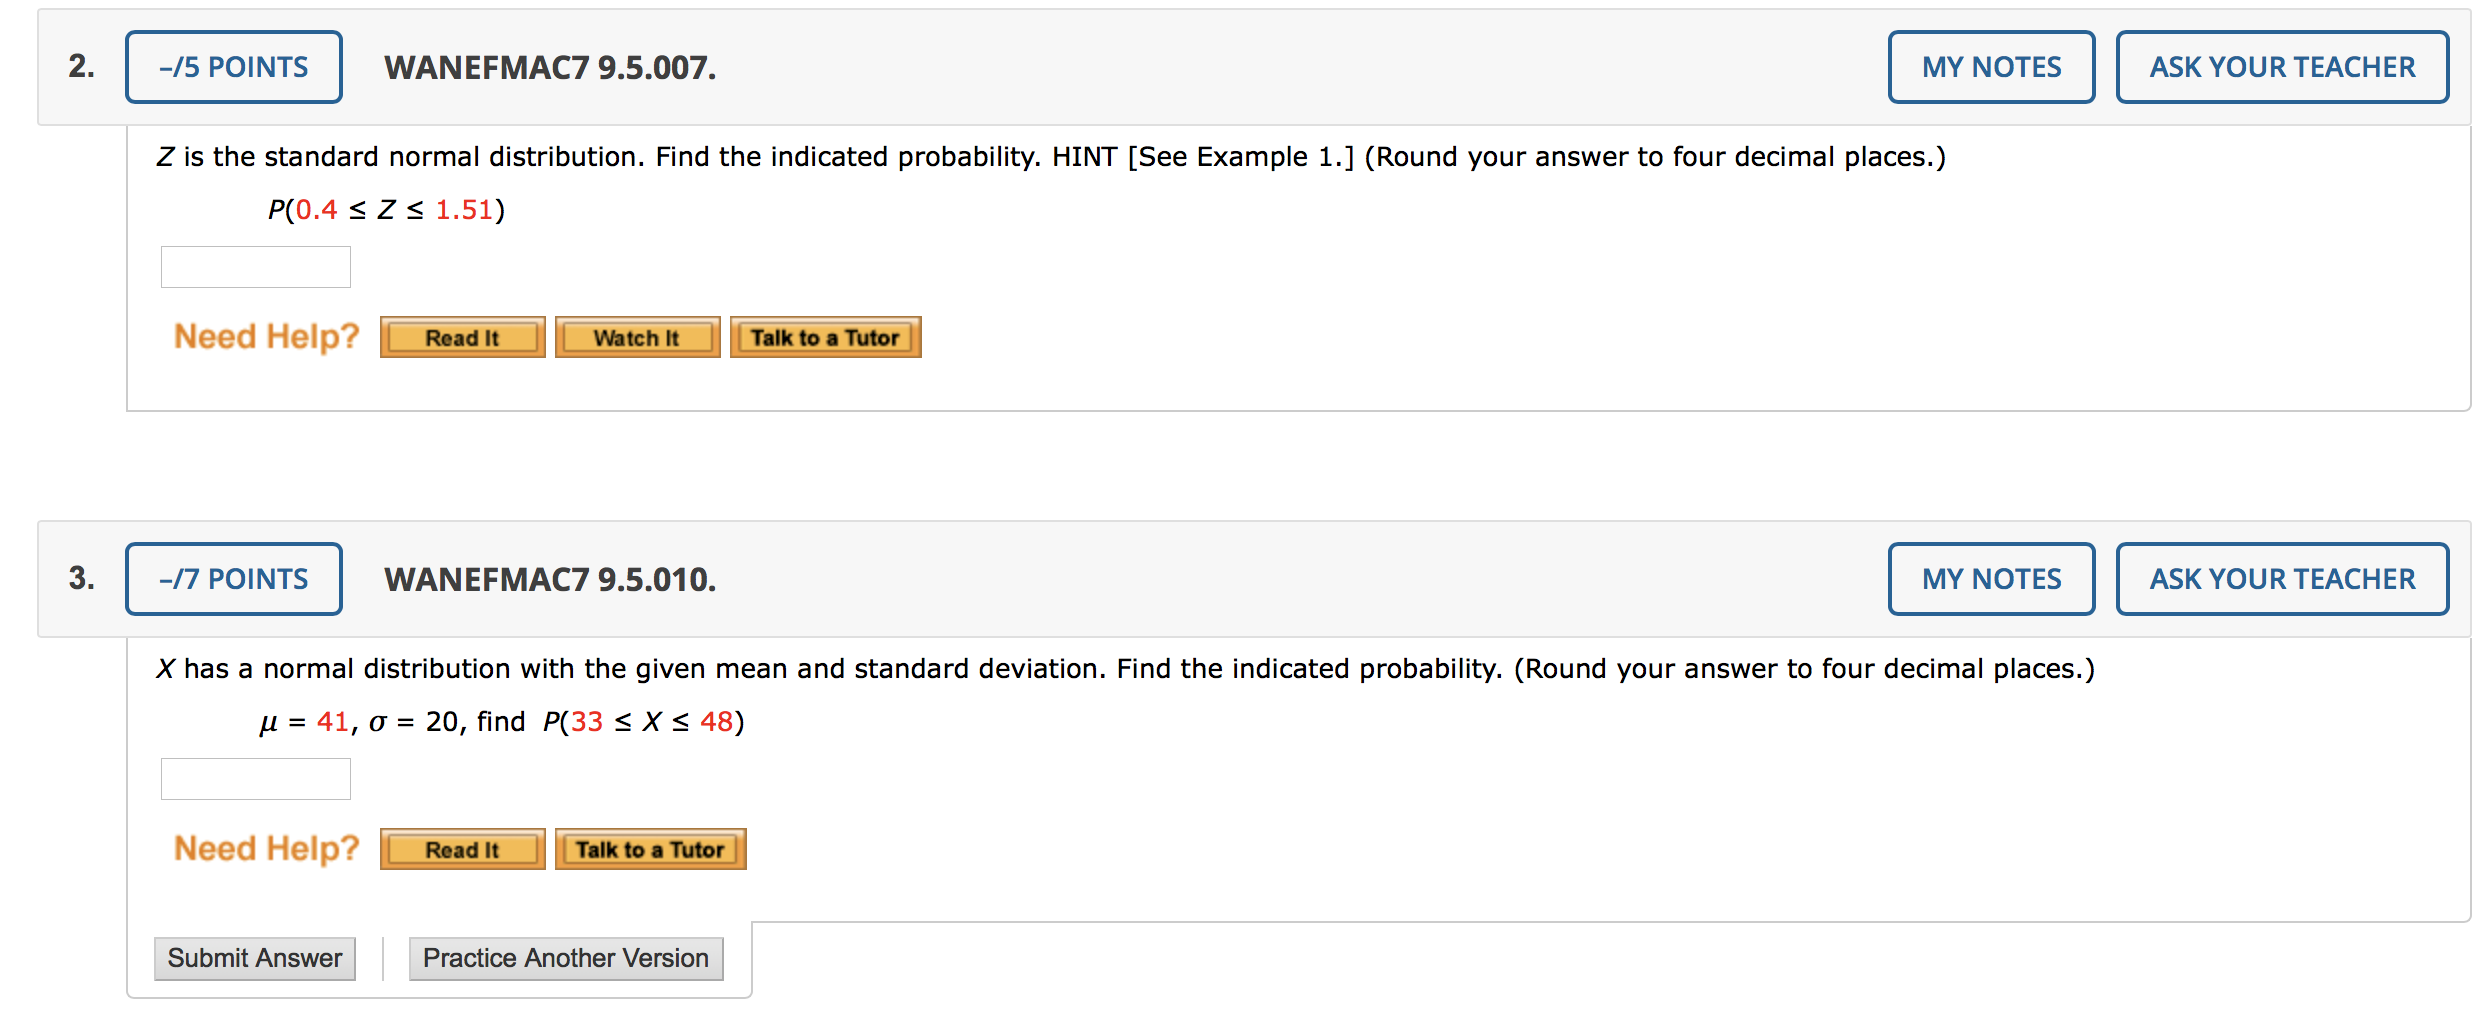Click WANEFMAC7 9.5.010 problem title

pos(549,580)
